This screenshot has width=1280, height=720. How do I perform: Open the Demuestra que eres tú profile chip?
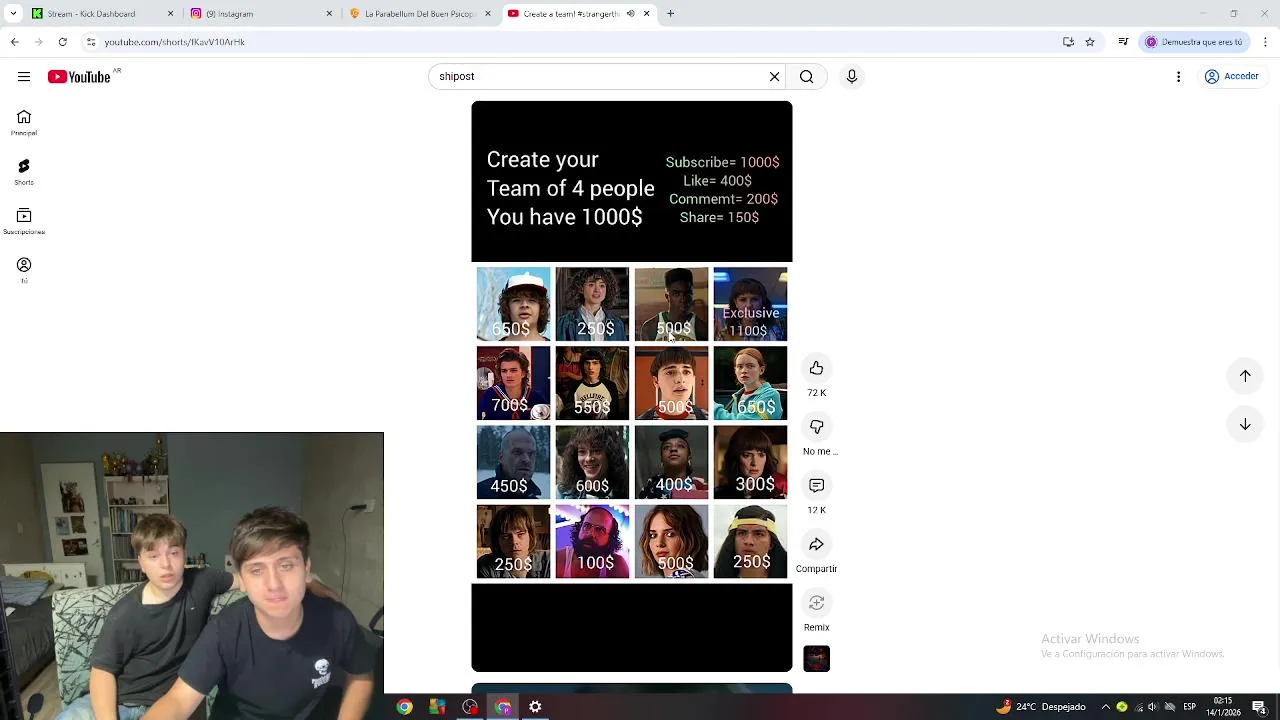(1195, 42)
